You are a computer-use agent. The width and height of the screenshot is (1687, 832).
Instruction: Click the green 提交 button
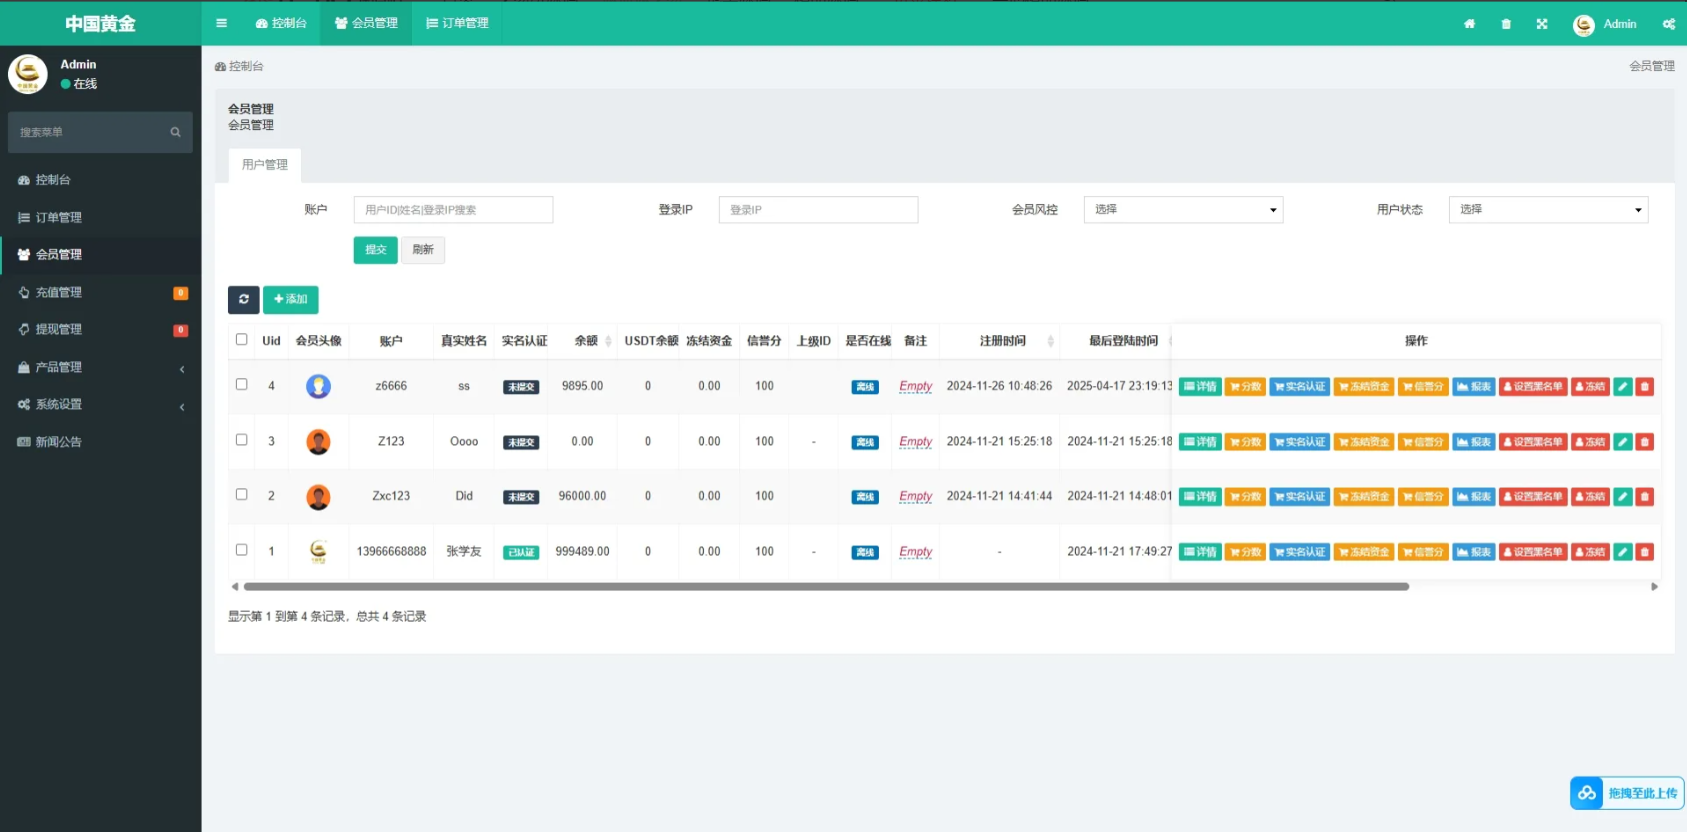(375, 250)
